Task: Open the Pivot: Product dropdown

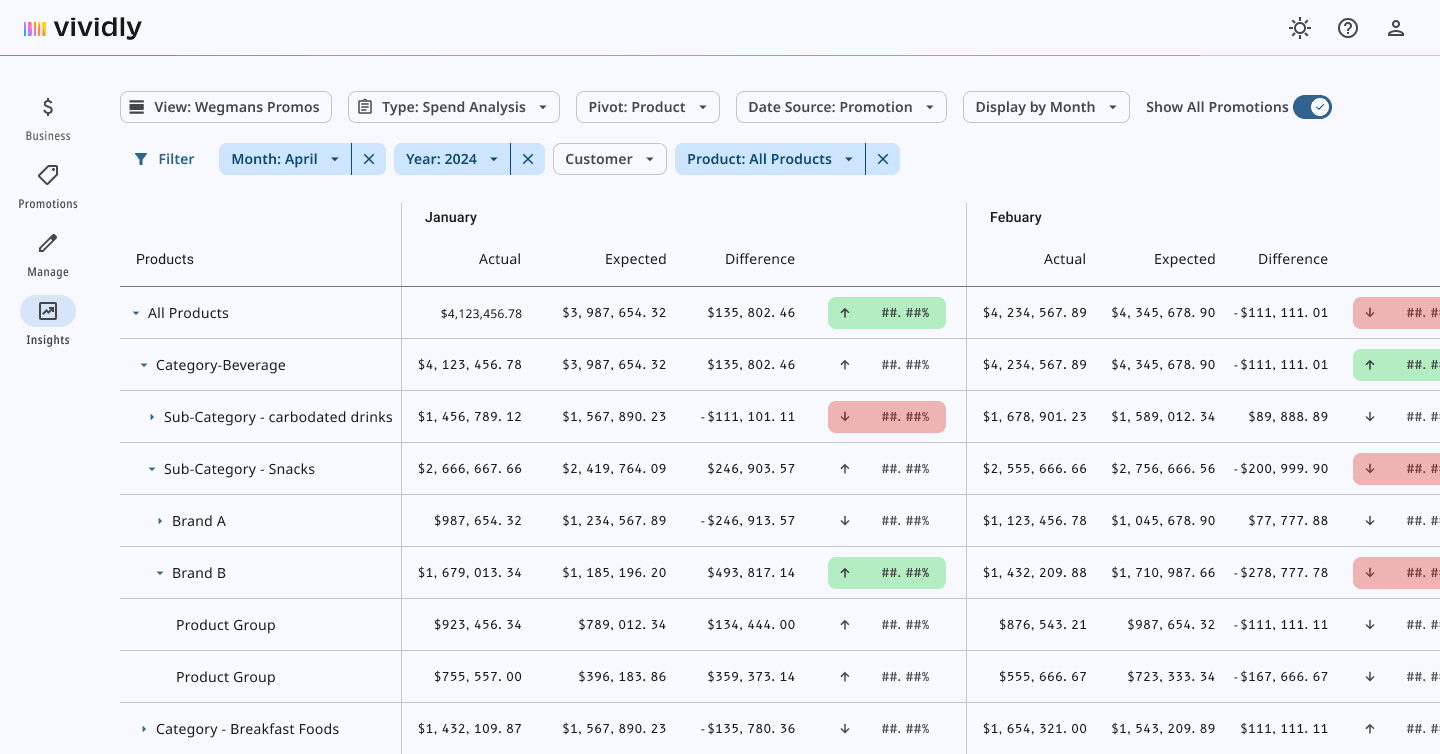Action: tap(647, 107)
